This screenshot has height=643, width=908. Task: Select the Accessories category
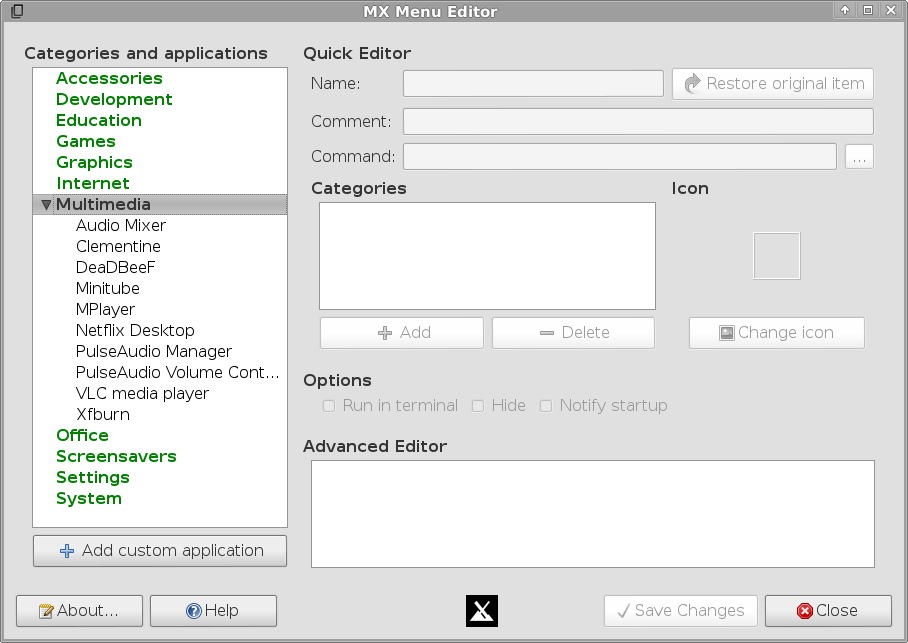coord(109,78)
